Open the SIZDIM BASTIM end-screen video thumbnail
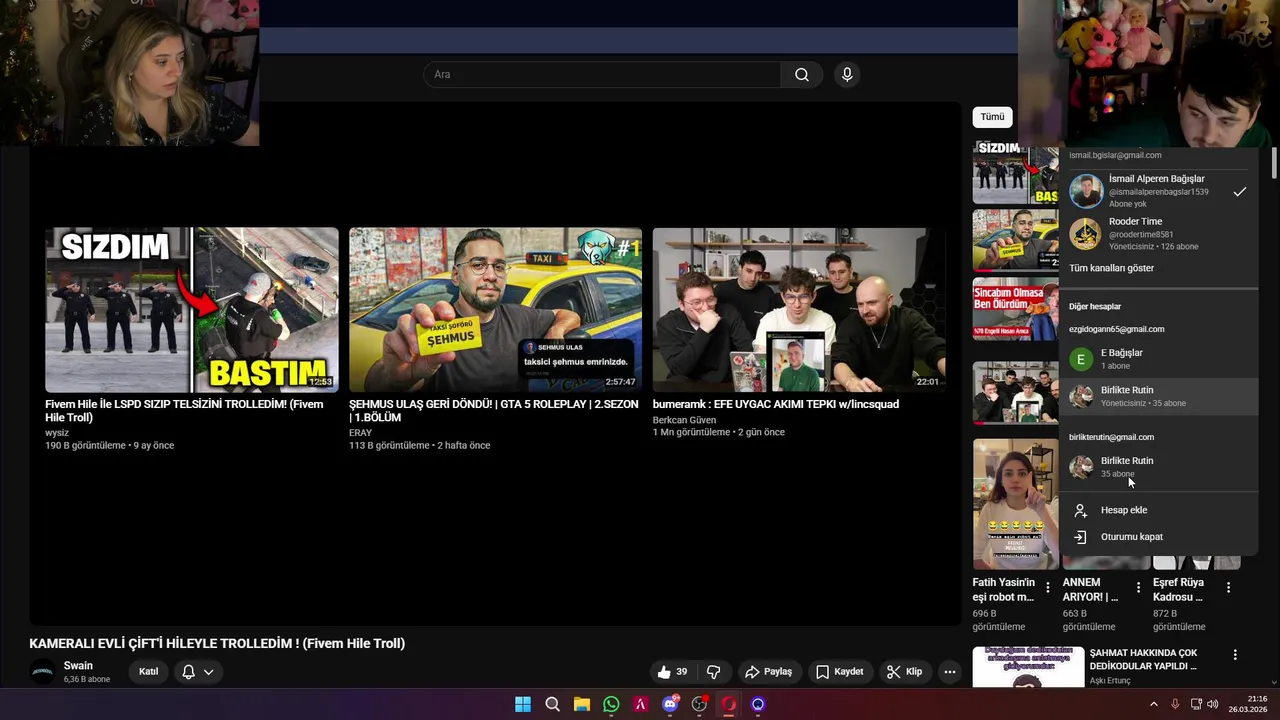The height and width of the screenshot is (720, 1280). point(192,310)
